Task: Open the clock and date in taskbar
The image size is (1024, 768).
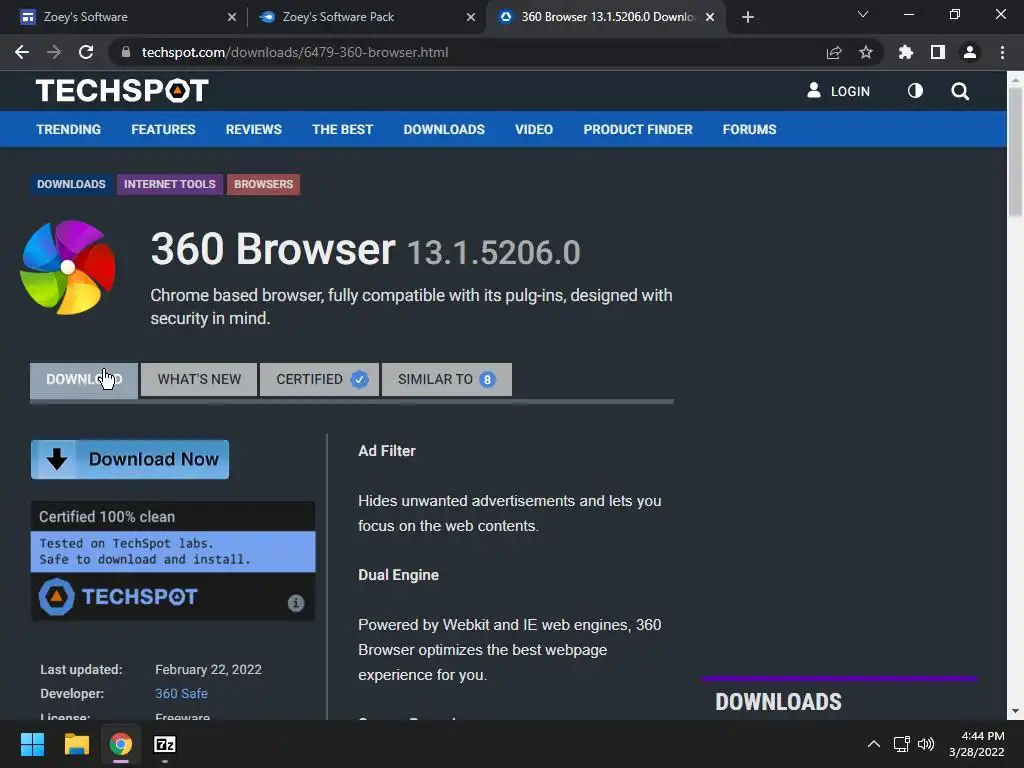Action: point(976,744)
